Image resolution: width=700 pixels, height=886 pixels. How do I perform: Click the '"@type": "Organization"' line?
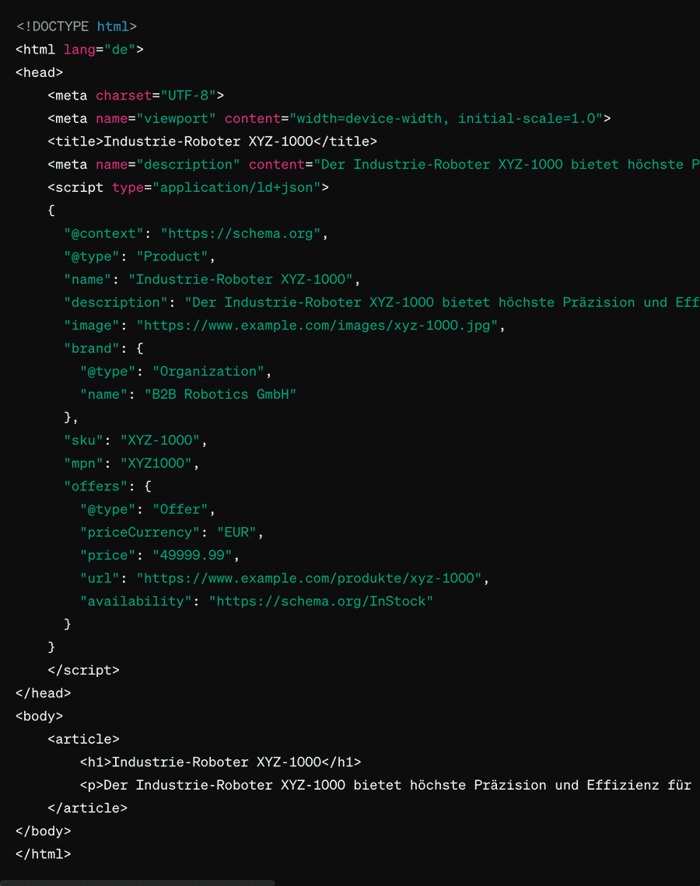point(176,372)
